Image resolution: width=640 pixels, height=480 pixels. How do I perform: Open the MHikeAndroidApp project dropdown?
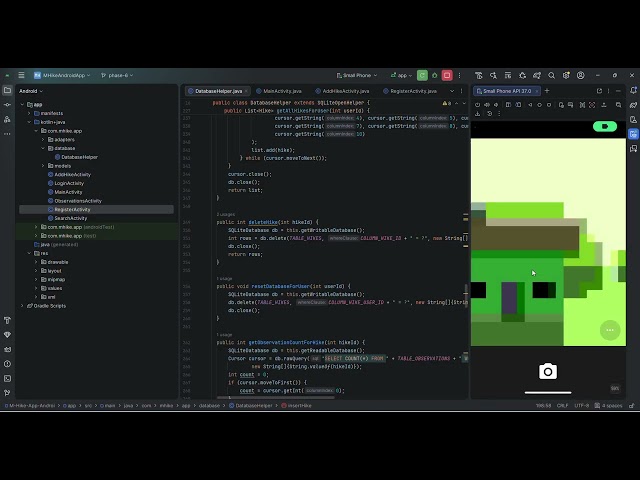coord(62,75)
